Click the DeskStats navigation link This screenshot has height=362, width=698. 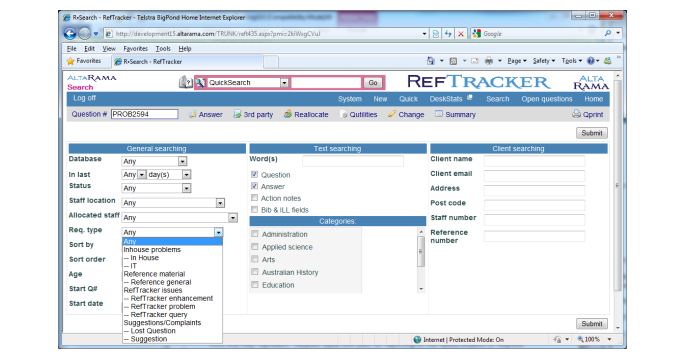coord(446,99)
